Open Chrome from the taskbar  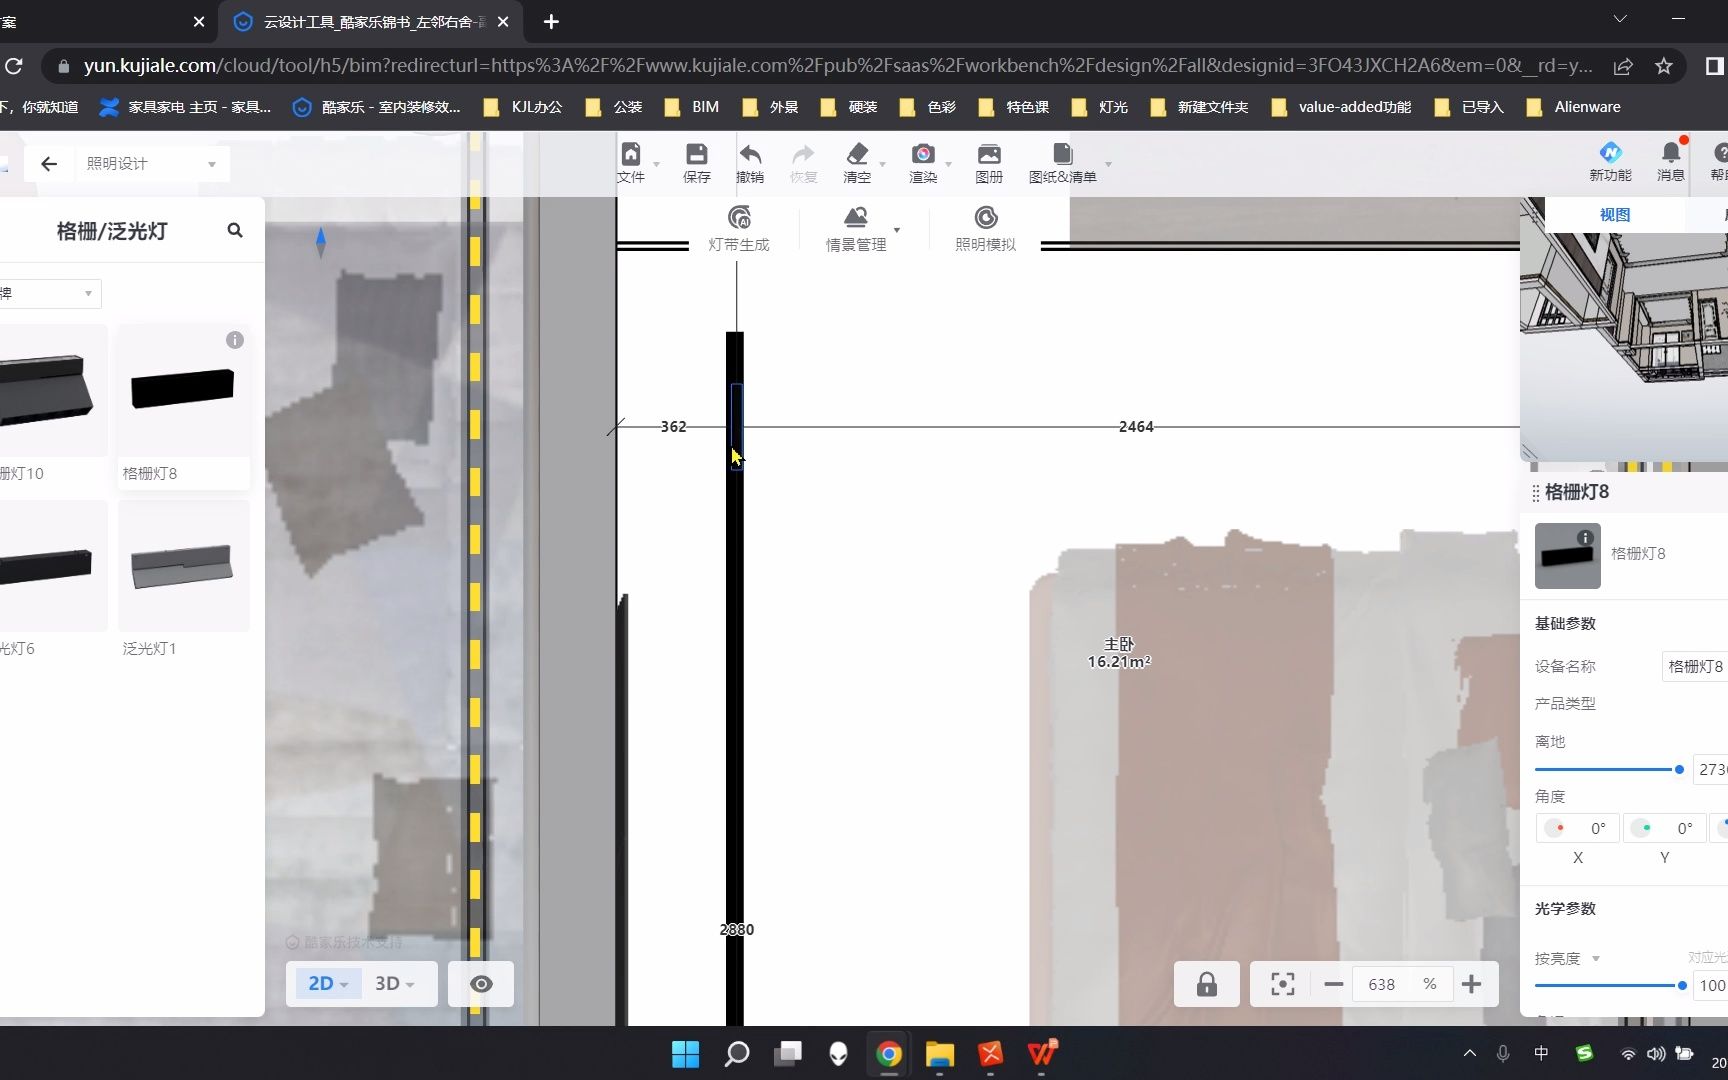tap(889, 1054)
